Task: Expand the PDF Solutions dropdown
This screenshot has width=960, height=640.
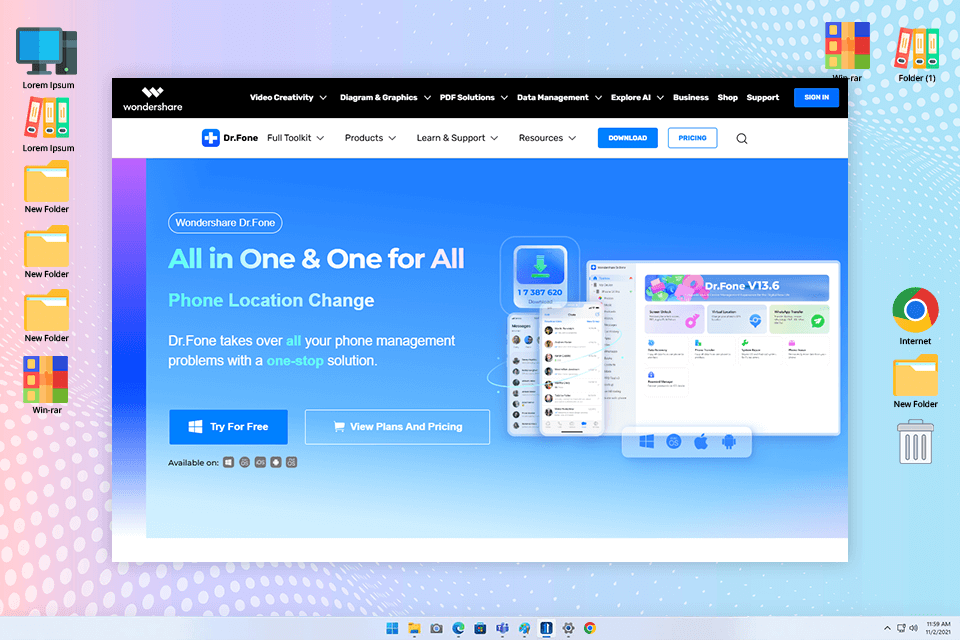Action: 473,97
